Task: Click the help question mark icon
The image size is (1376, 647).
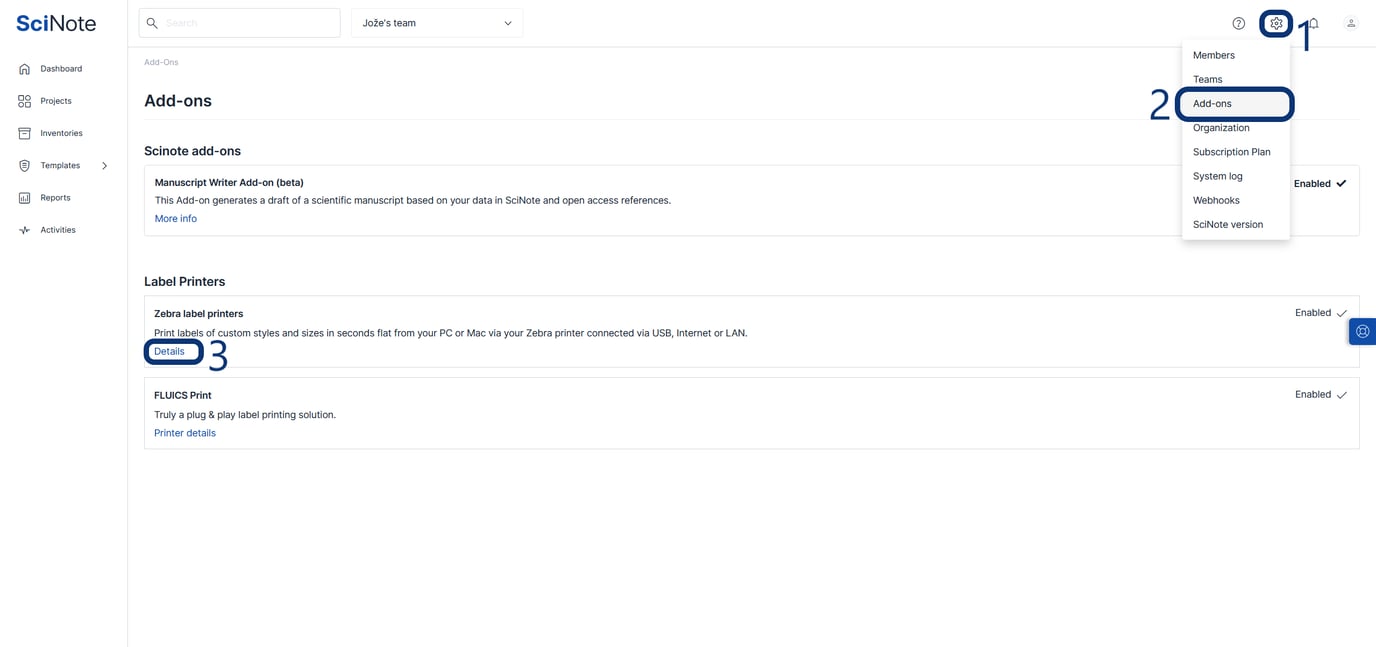Action: click(x=1238, y=23)
